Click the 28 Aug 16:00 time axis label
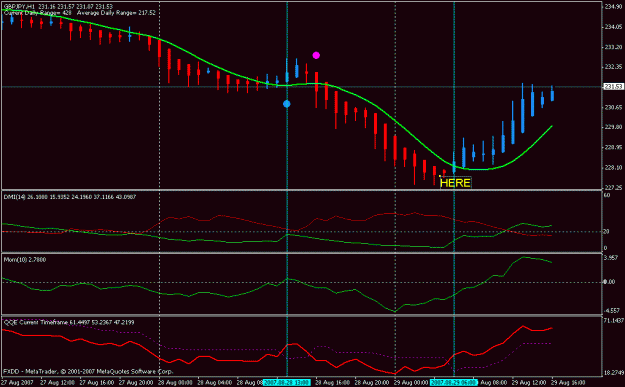 [x=332, y=383]
